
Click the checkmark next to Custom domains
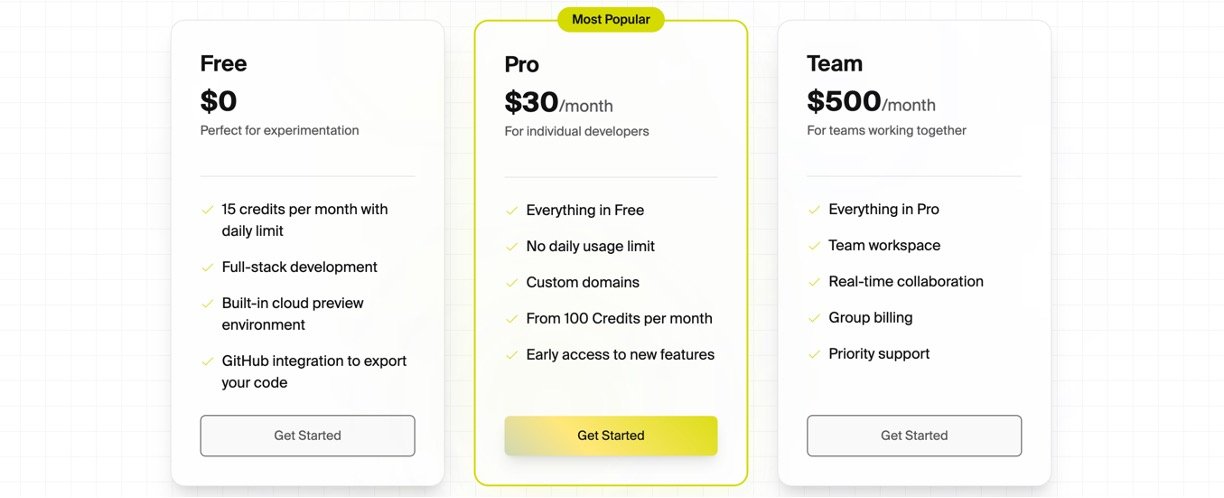tap(512, 283)
